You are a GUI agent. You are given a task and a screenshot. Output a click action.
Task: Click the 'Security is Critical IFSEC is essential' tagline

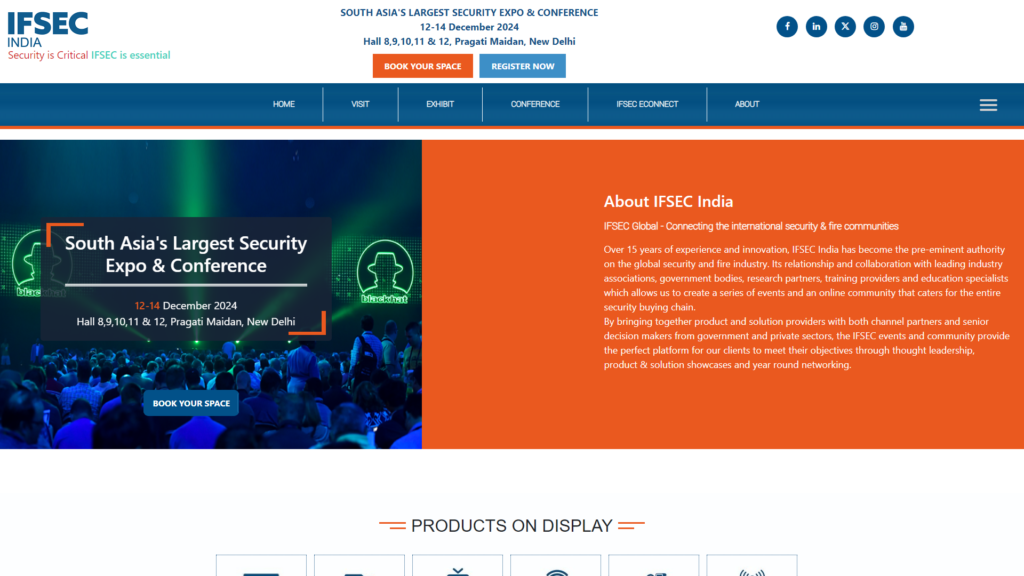(x=89, y=55)
